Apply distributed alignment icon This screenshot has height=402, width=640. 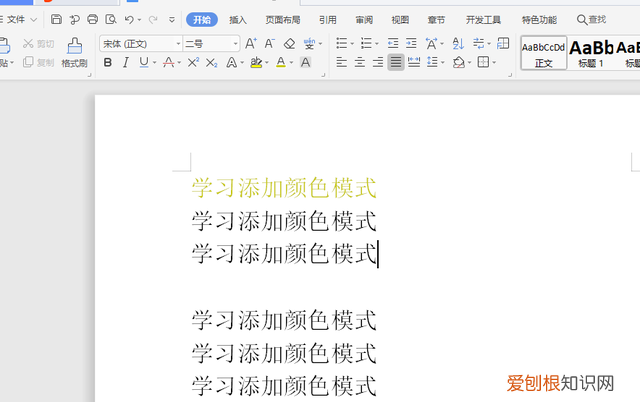414,62
